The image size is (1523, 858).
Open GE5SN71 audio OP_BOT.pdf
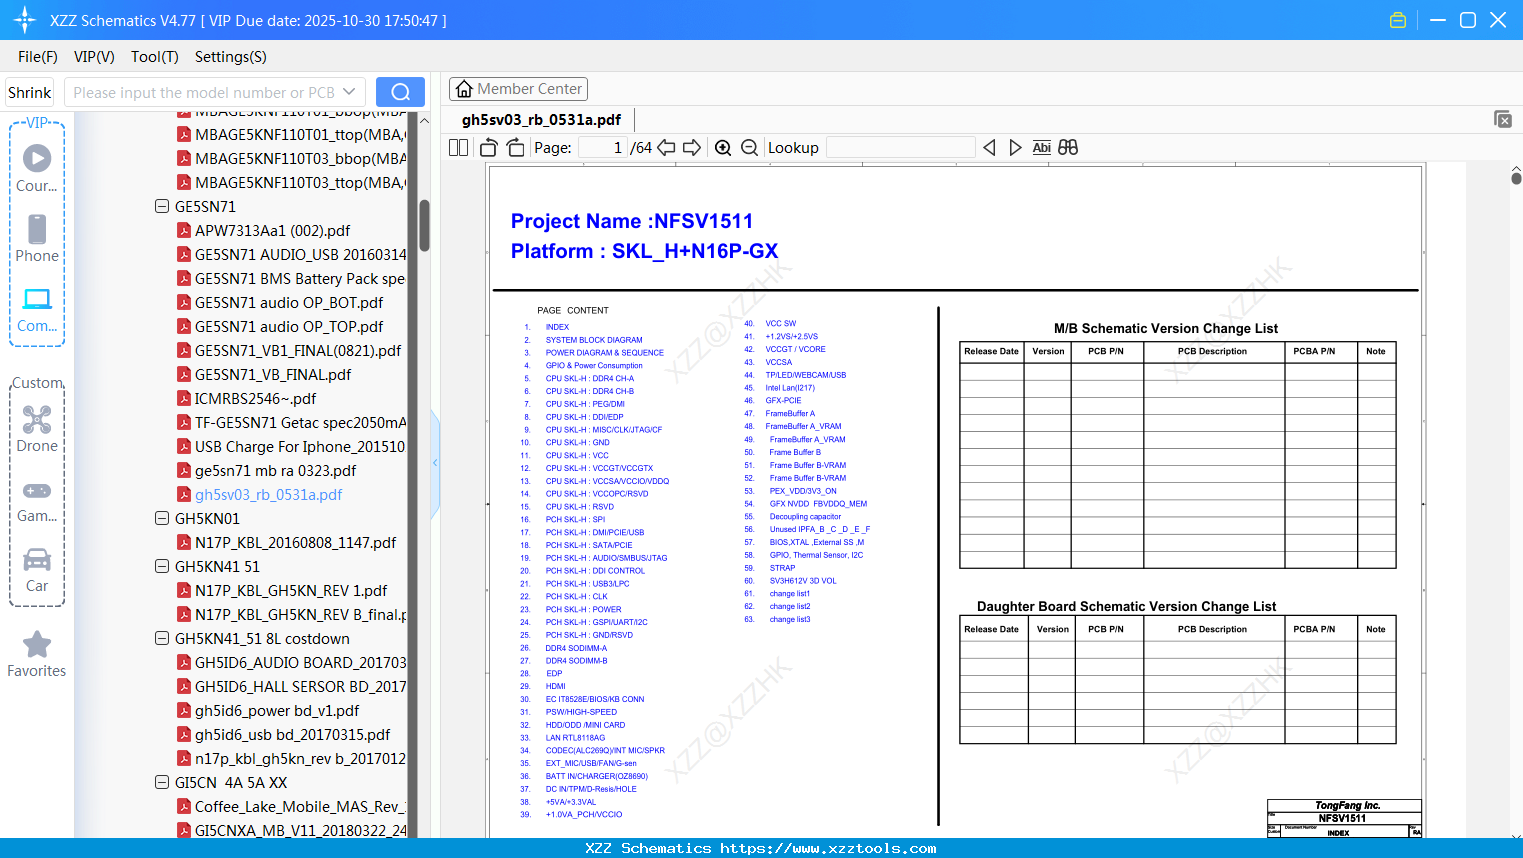(x=289, y=303)
